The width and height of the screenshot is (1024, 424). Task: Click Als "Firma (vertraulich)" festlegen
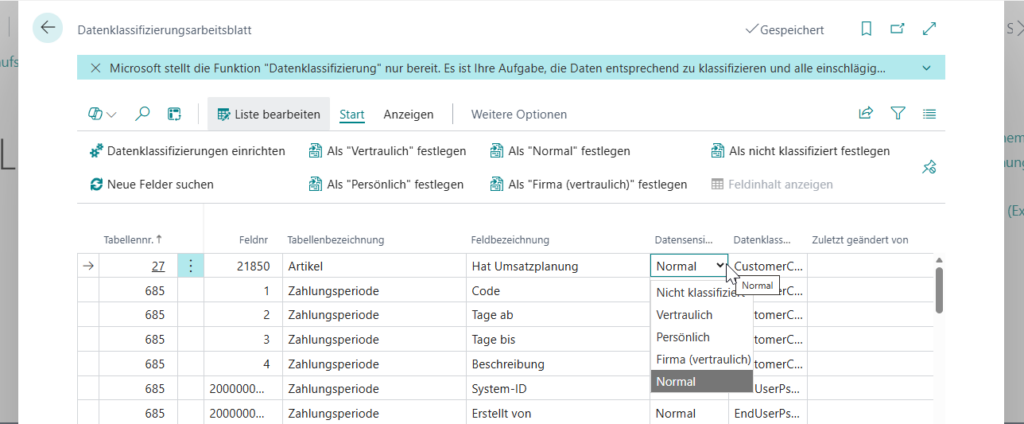(588, 184)
